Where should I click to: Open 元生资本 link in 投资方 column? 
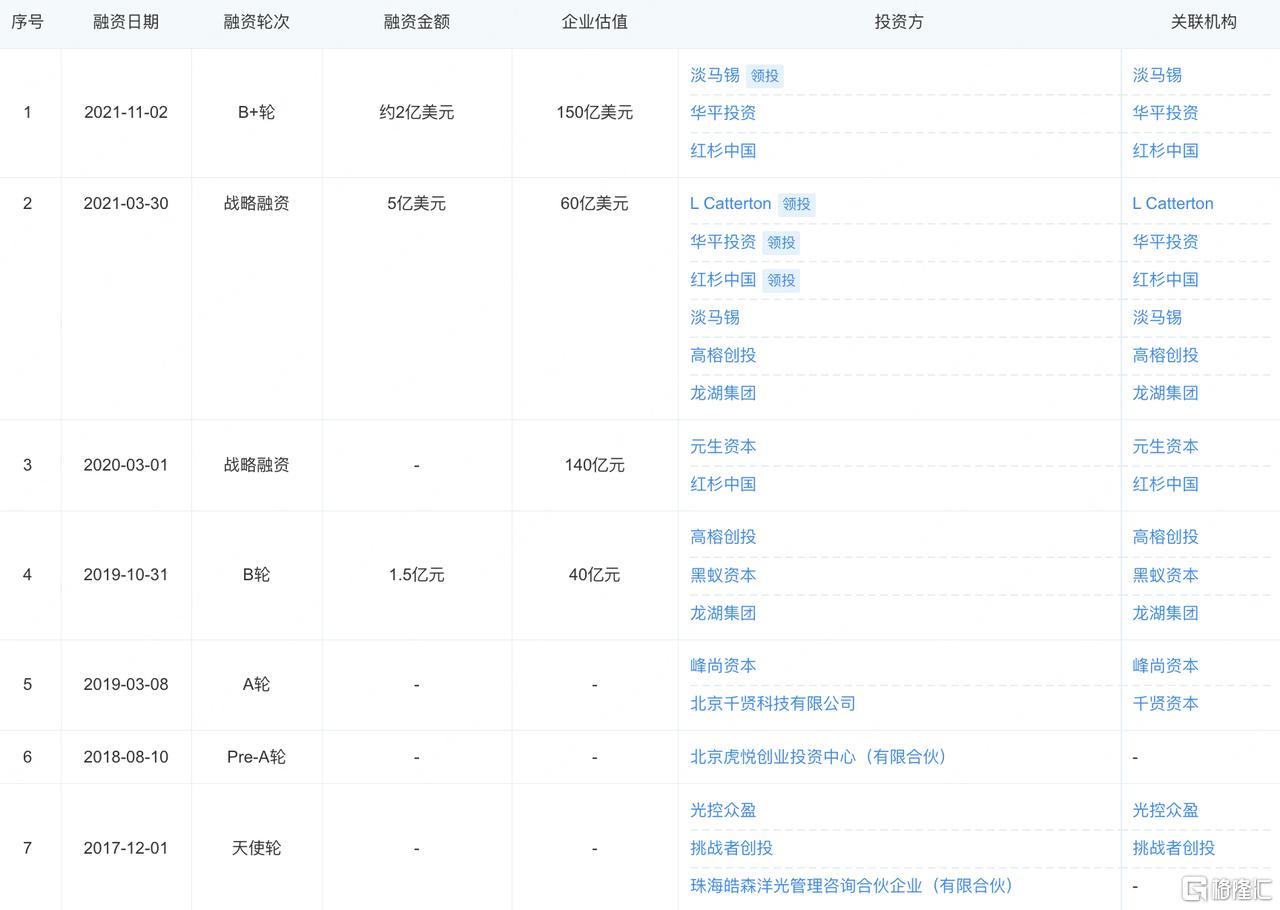point(723,447)
